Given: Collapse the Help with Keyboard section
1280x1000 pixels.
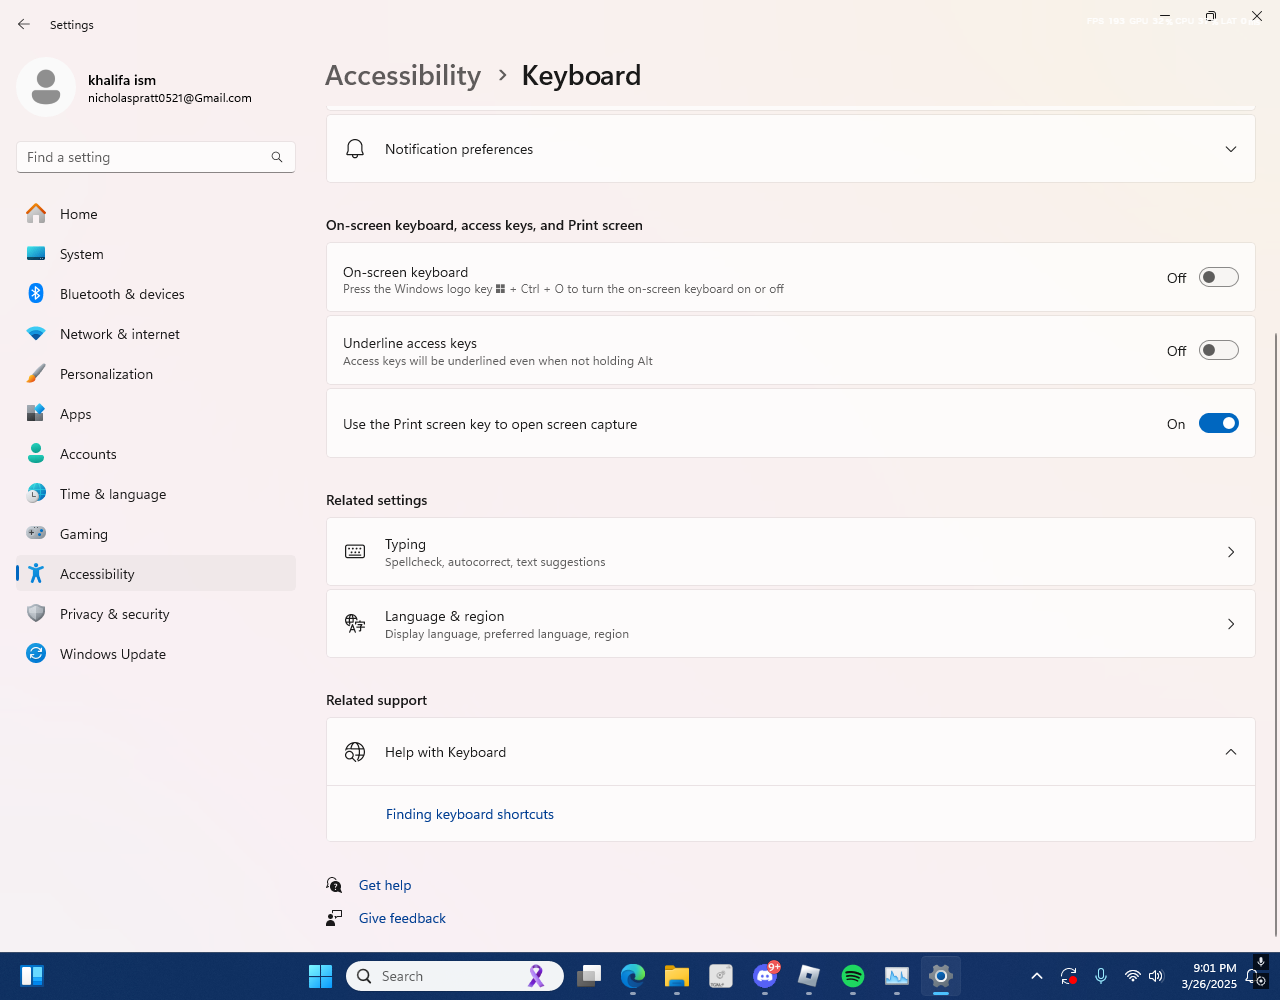Looking at the screenshot, I should pyautogui.click(x=1231, y=752).
